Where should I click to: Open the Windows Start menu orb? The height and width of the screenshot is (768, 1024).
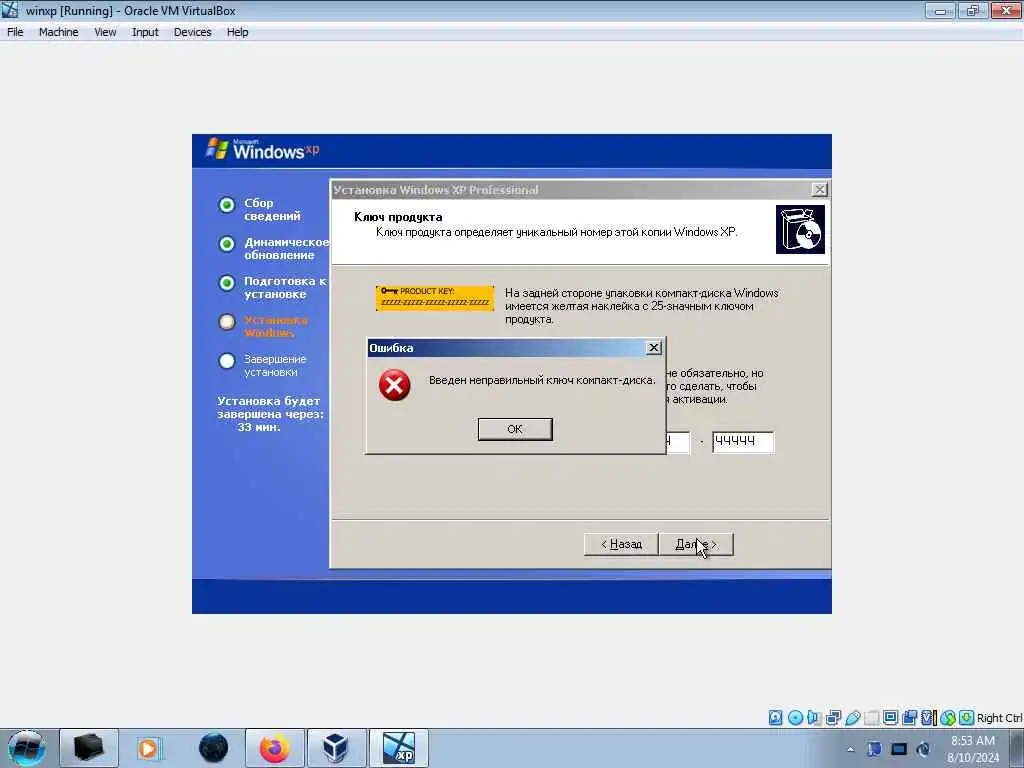26,748
